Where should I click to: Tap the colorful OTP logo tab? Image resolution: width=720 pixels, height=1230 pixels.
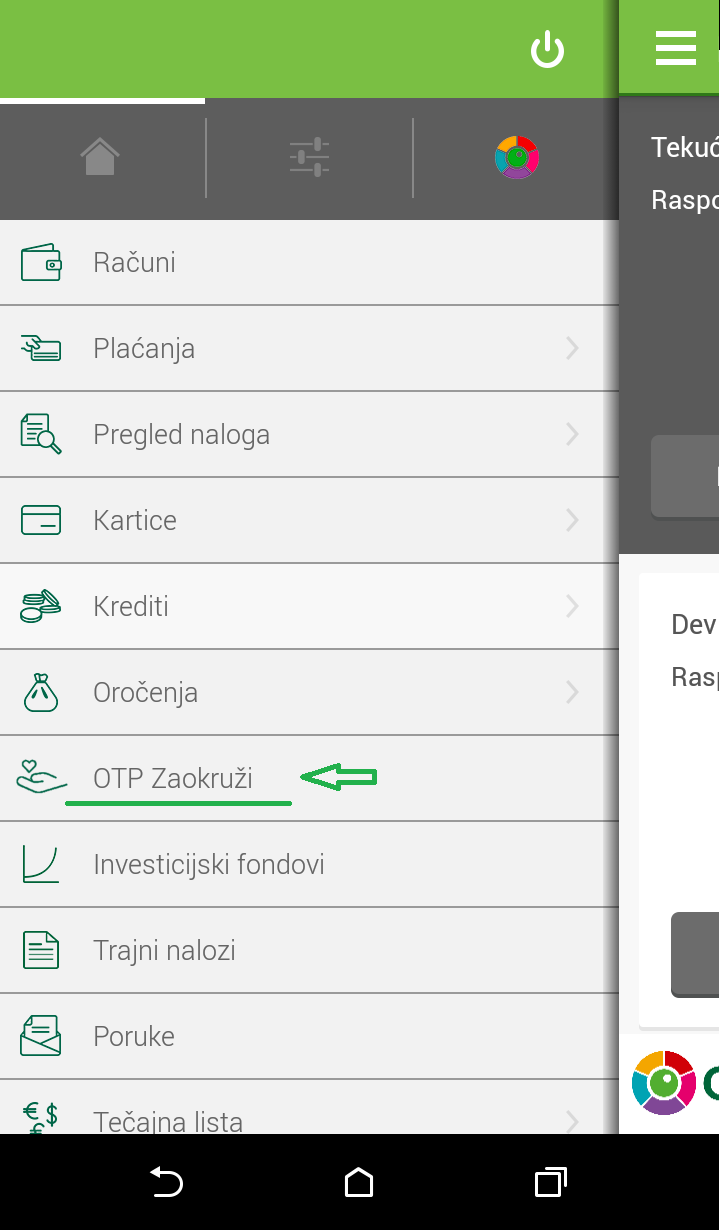(517, 157)
